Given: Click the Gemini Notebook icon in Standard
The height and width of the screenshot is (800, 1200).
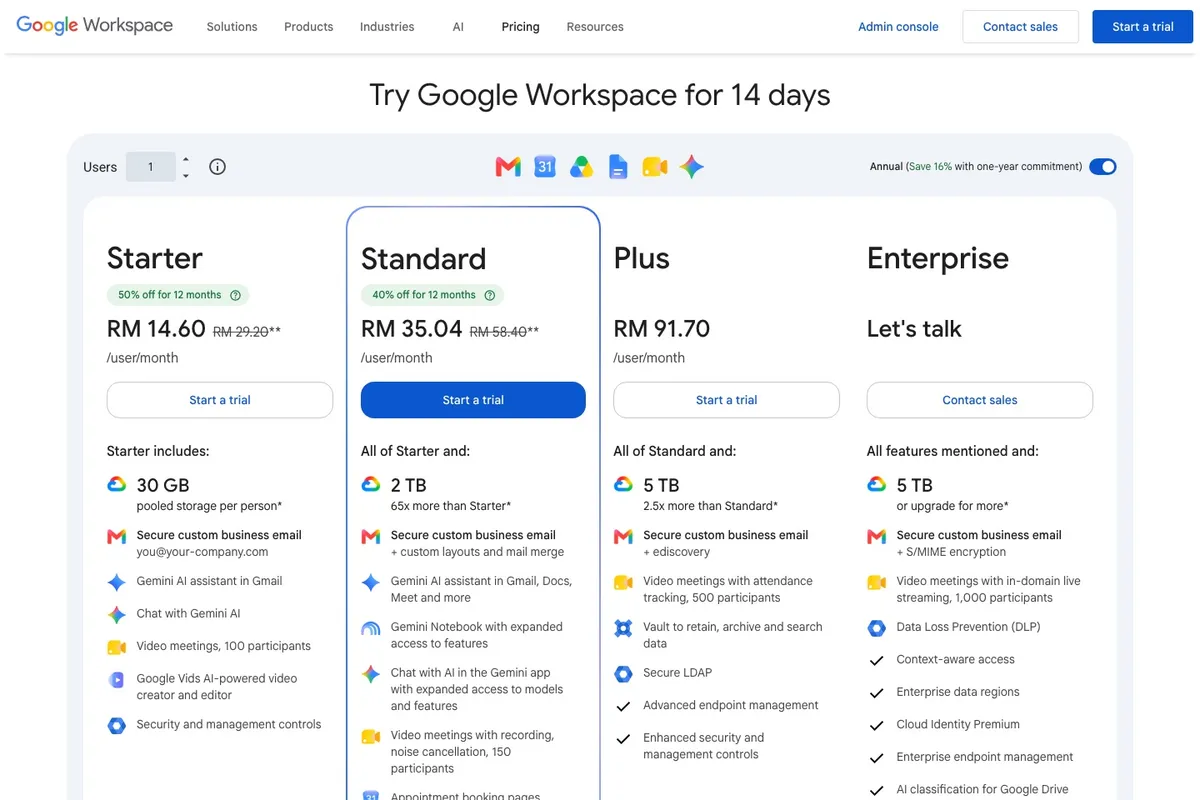Looking at the screenshot, I should pyautogui.click(x=371, y=628).
